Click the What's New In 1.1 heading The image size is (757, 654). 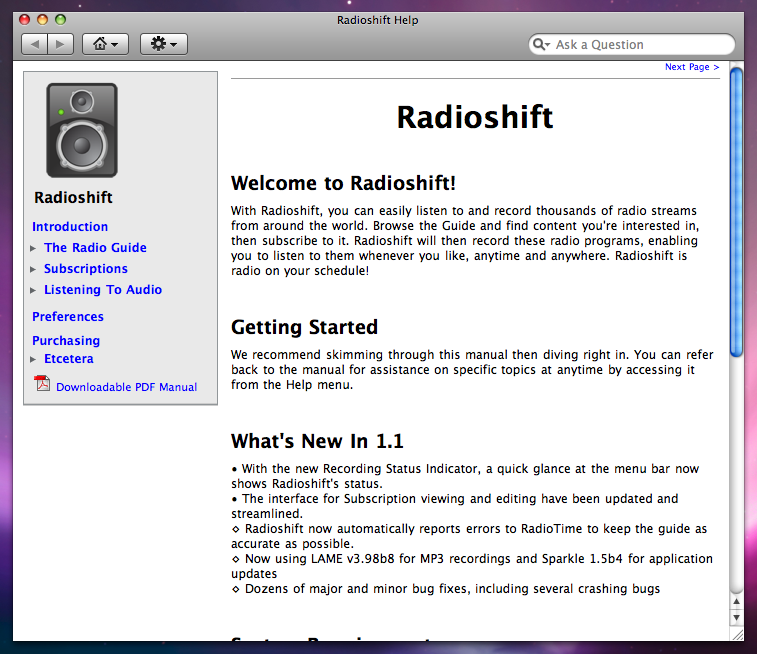pyautogui.click(x=317, y=441)
